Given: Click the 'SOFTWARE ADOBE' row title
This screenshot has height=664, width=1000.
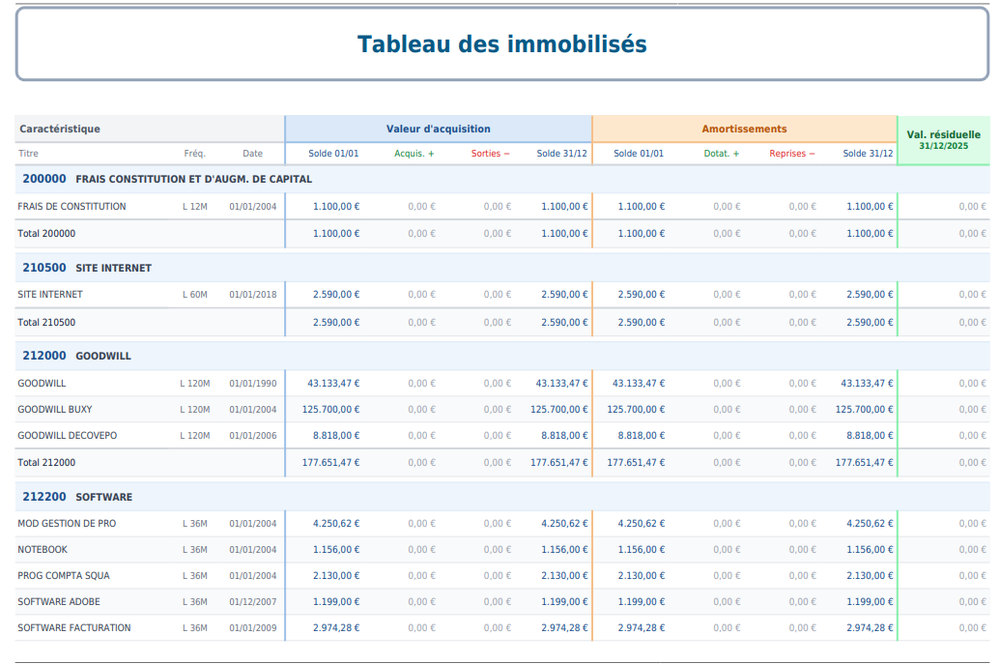Looking at the screenshot, I should 59,602.
